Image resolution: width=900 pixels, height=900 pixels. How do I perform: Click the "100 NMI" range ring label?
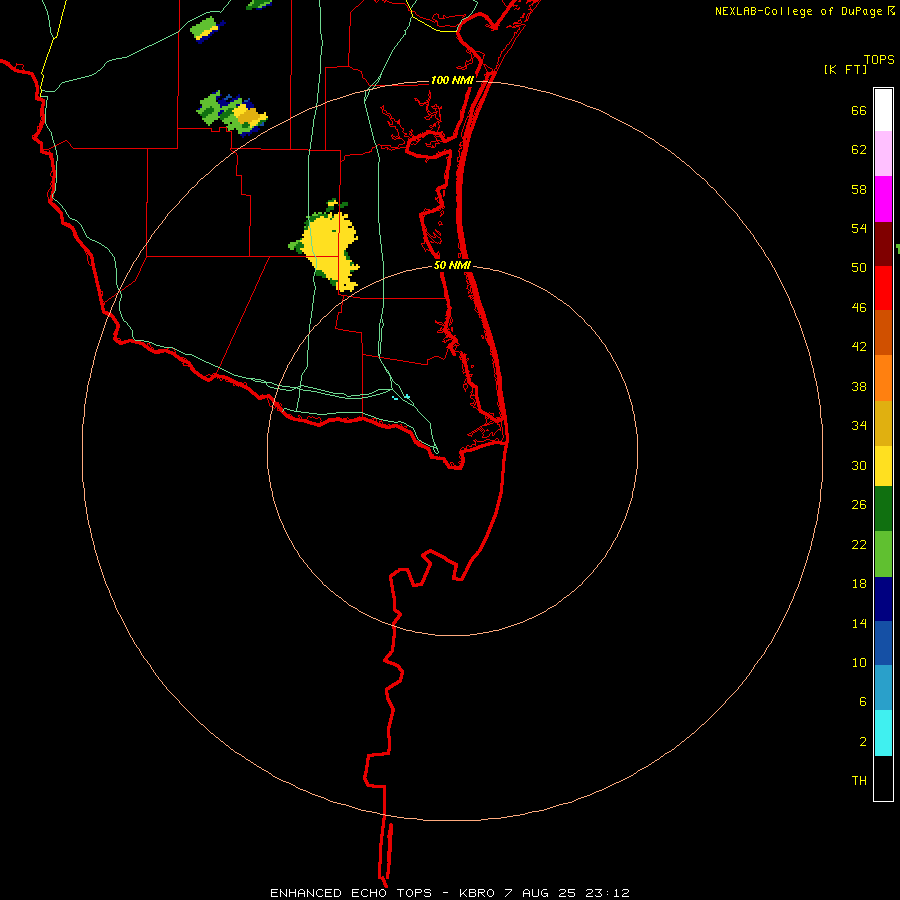coord(452,80)
